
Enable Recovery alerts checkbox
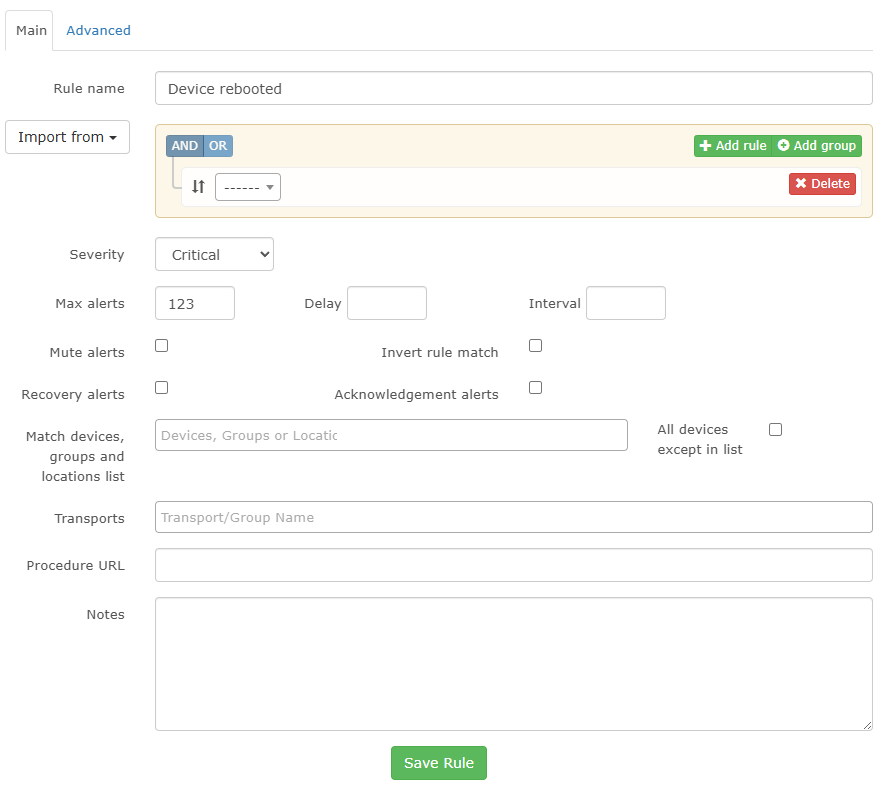pos(162,388)
